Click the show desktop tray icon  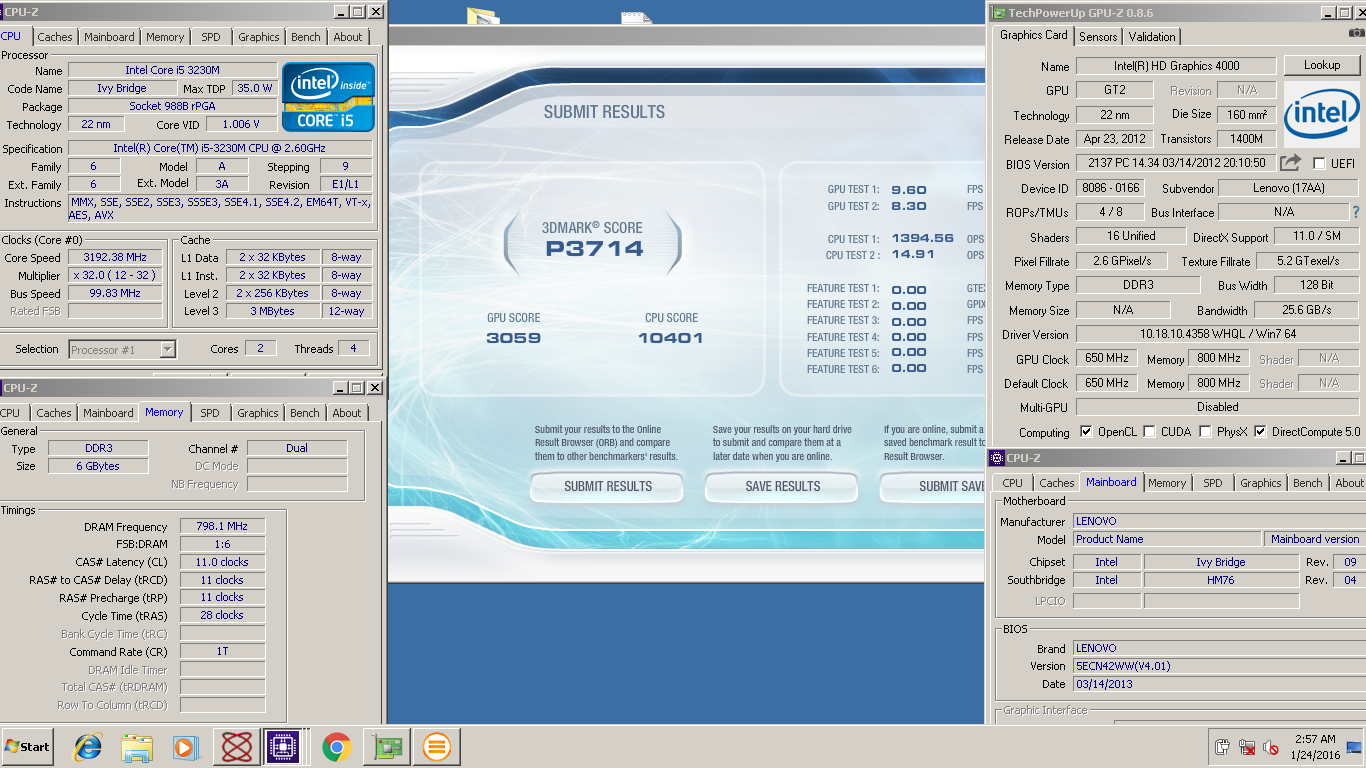(1355, 747)
